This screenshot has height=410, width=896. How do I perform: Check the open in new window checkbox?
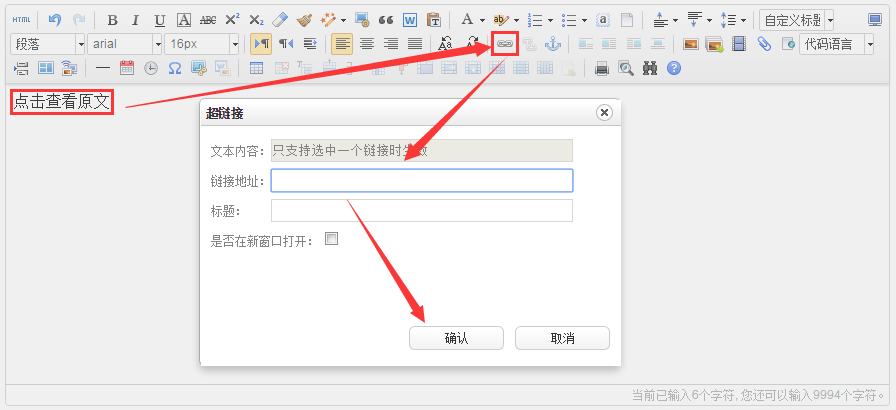pos(332,240)
